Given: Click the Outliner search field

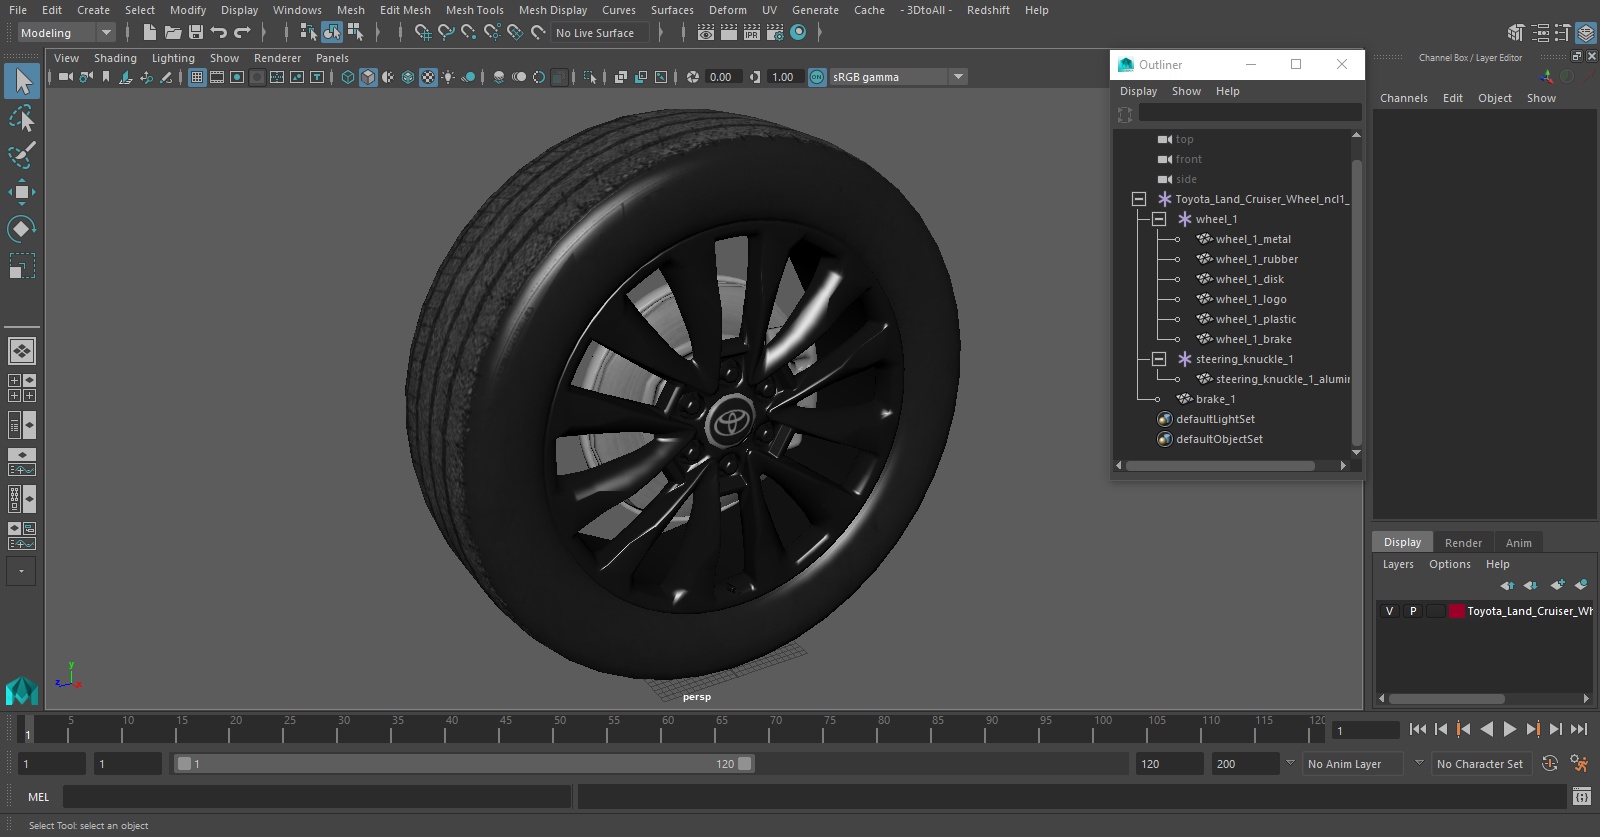Looking at the screenshot, I should 1250,113.
